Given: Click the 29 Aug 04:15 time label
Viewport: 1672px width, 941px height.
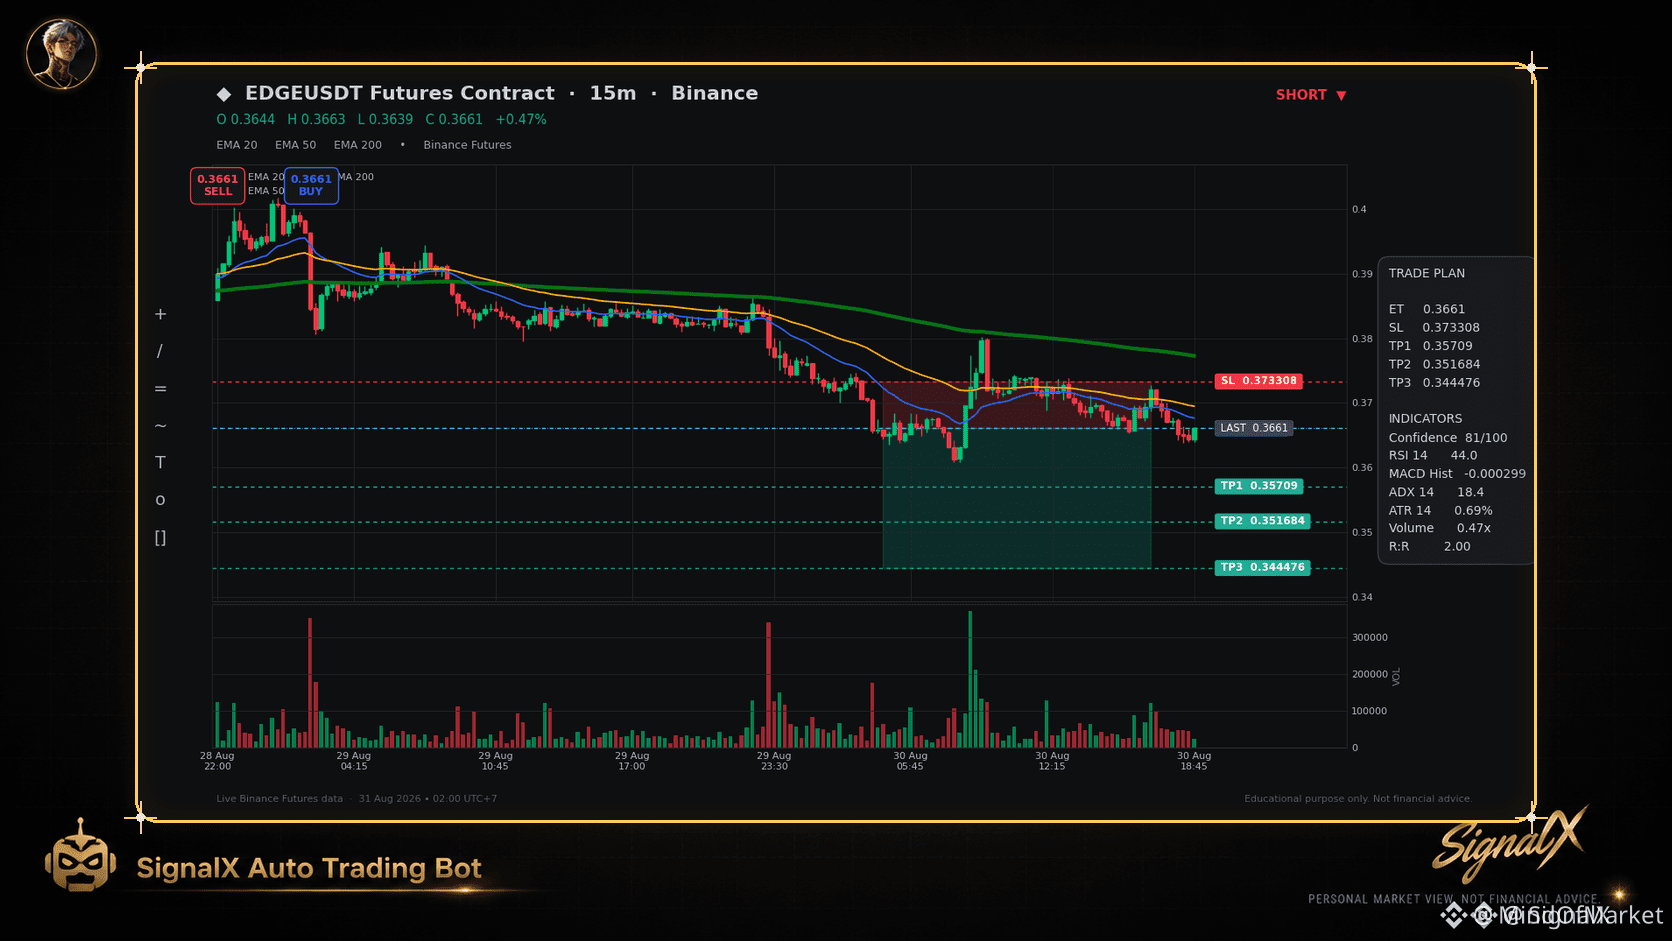Looking at the screenshot, I should click(x=354, y=761).
